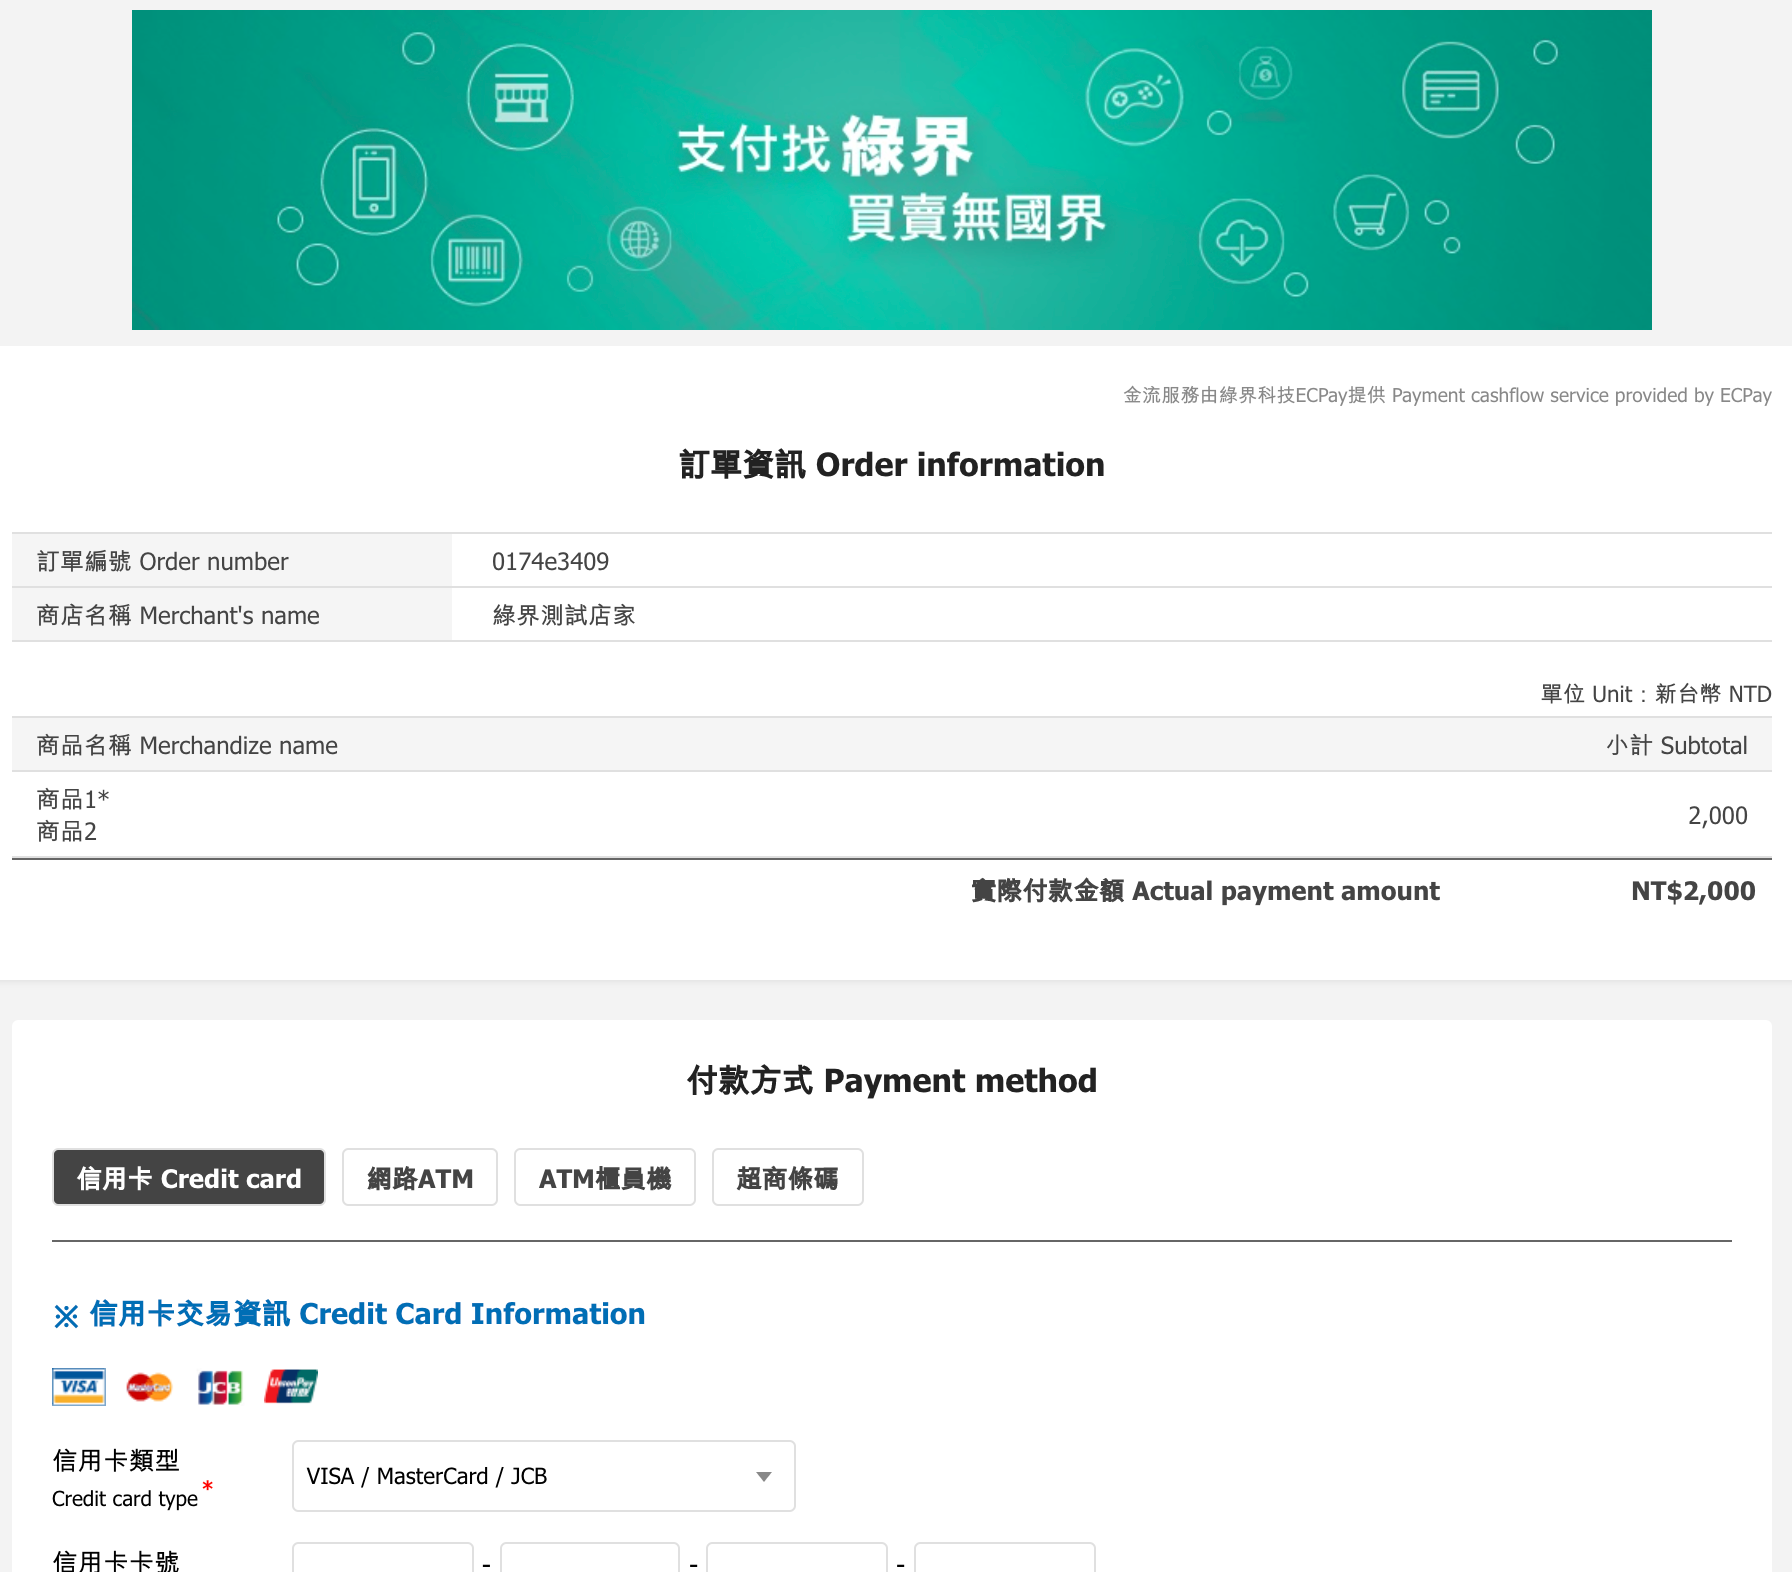Click the fourth card number input box
Image resolution: width=1792 pixels, height=1572 pixels.
click(1005, 1557)
